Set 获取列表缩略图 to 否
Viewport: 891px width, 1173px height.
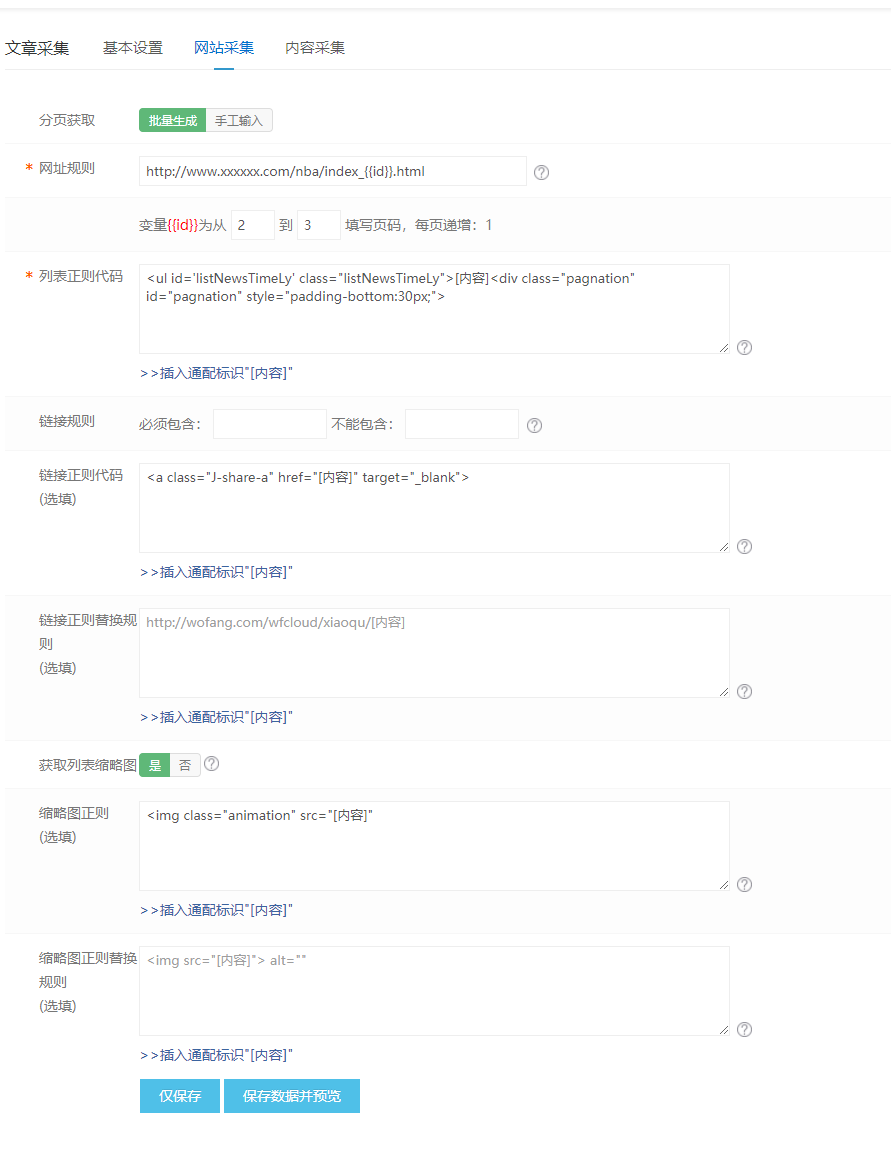(185, 765)
